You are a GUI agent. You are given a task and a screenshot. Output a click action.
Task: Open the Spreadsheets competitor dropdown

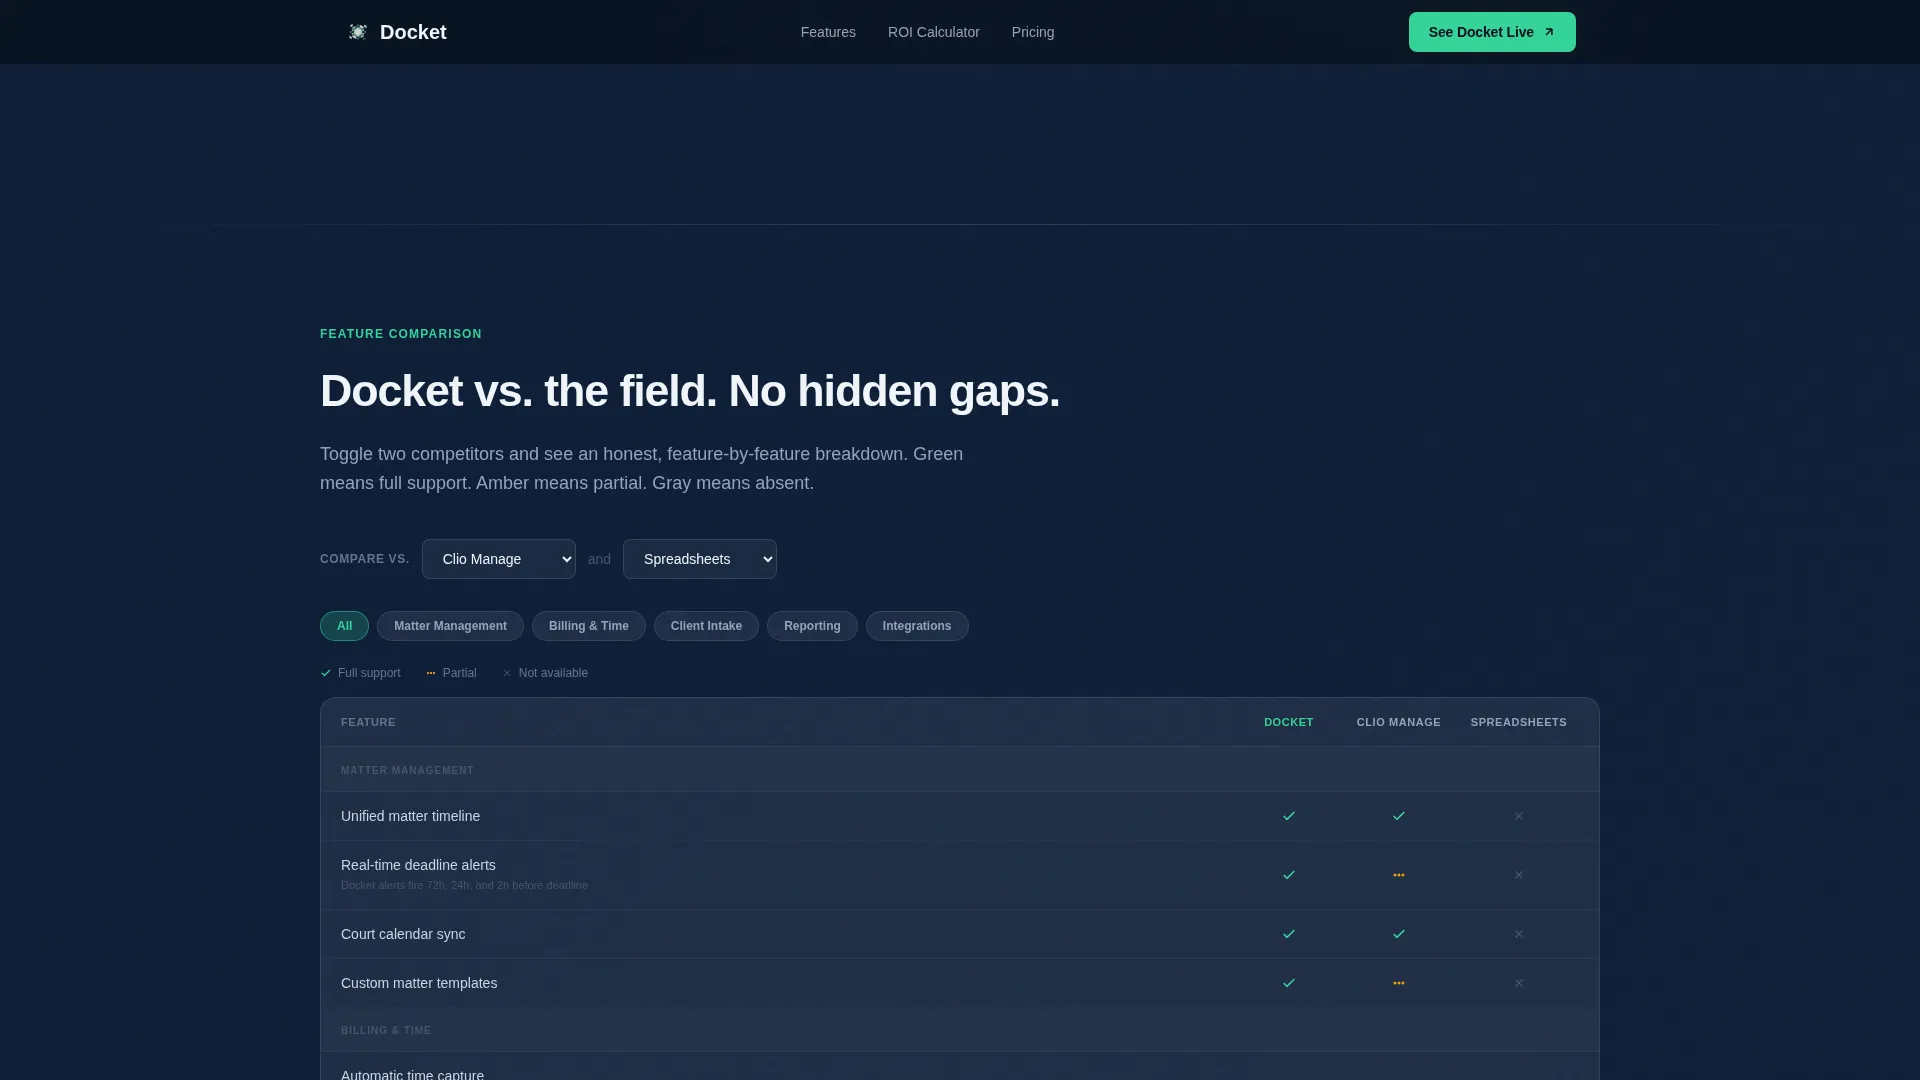700,559
